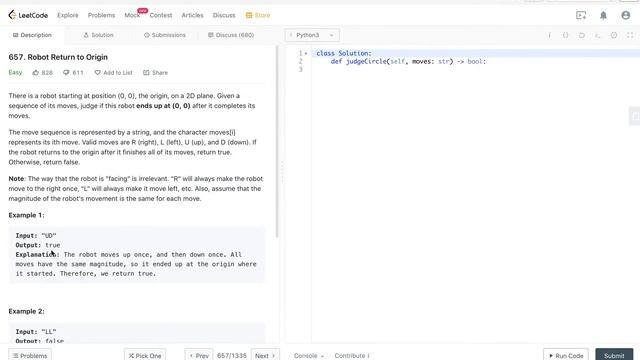Viewport: 640px width, 360px height.
Task: Open the right-edge side tab
Action: click(634, 116)
